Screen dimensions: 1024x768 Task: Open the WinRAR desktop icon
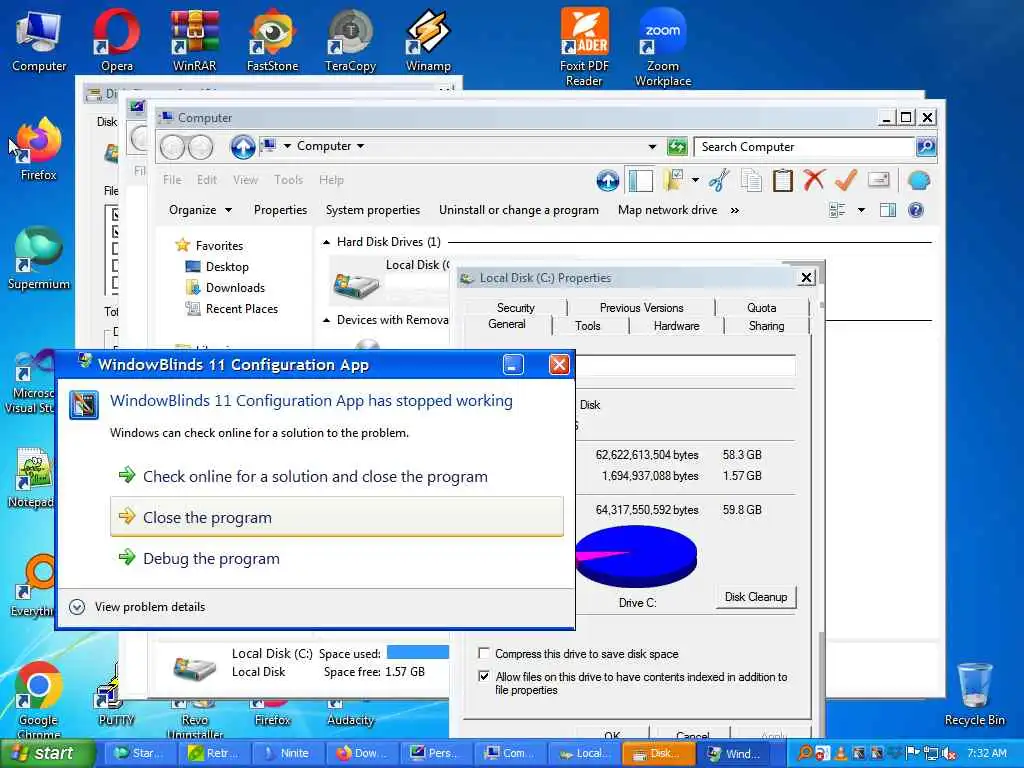coord(195,39)
